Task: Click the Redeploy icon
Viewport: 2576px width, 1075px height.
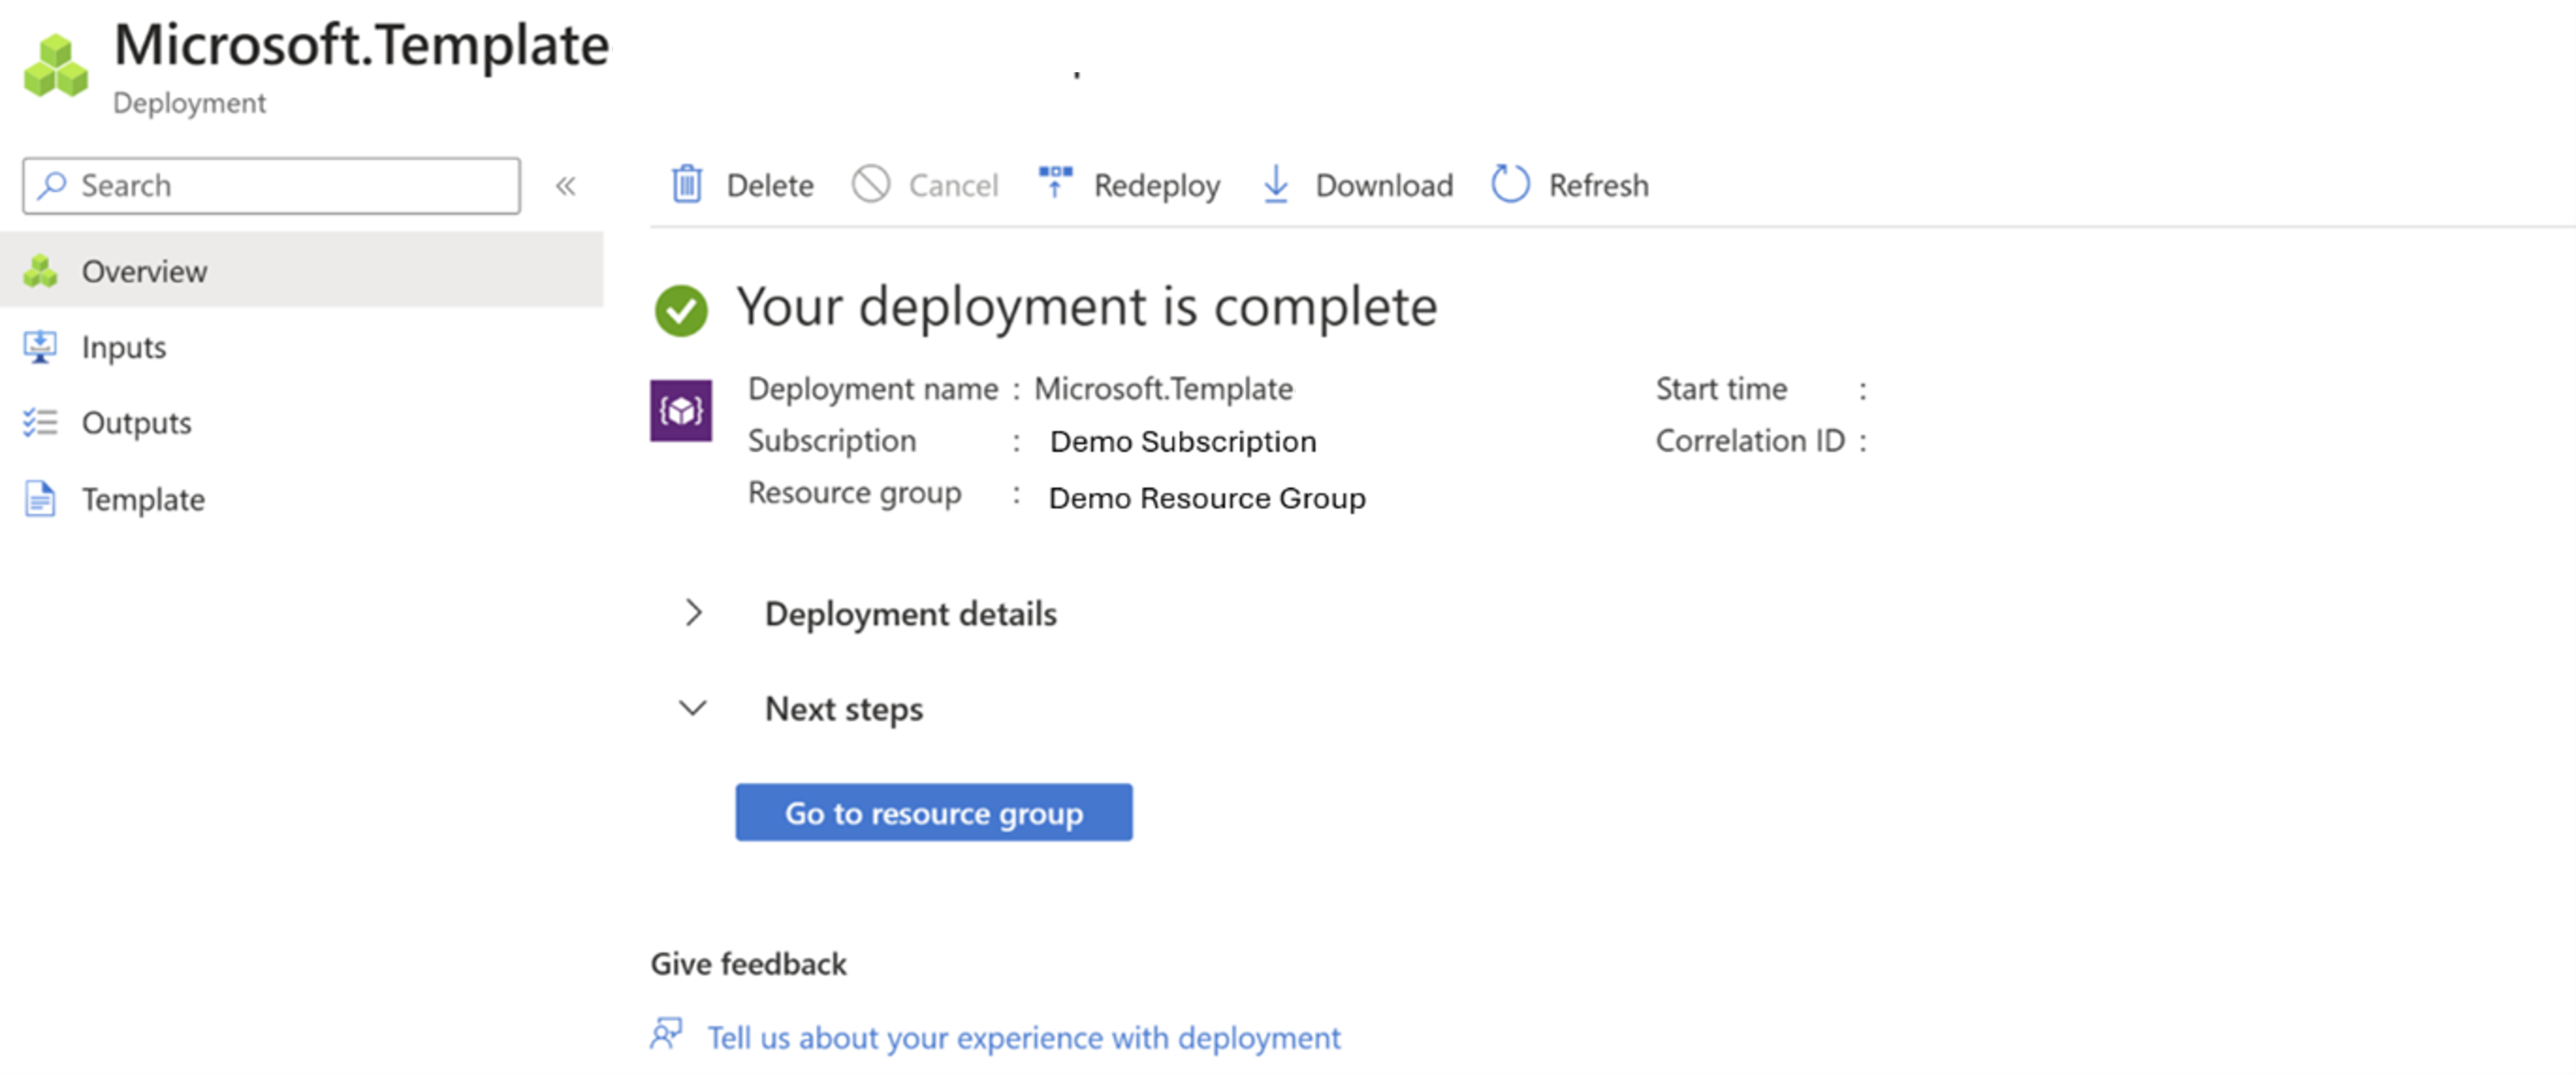Action: (x=1051, y=184)
